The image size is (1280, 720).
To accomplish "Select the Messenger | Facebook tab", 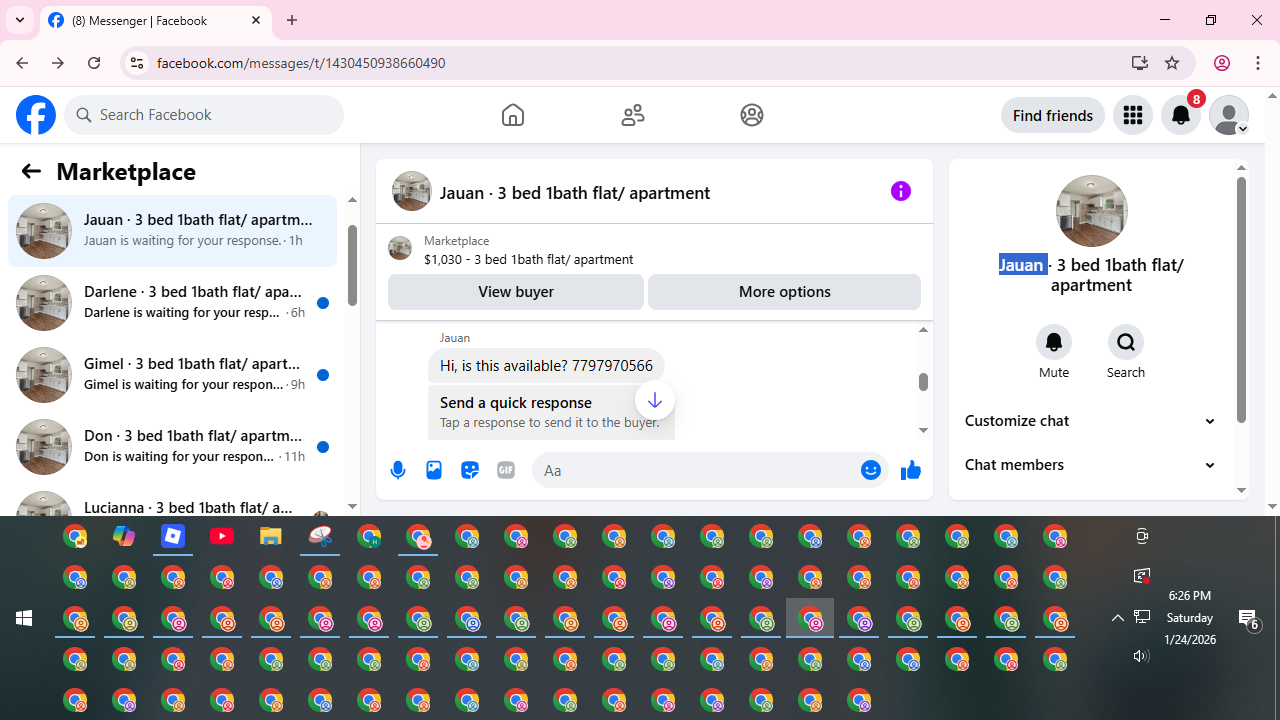I will coord(156,20).
